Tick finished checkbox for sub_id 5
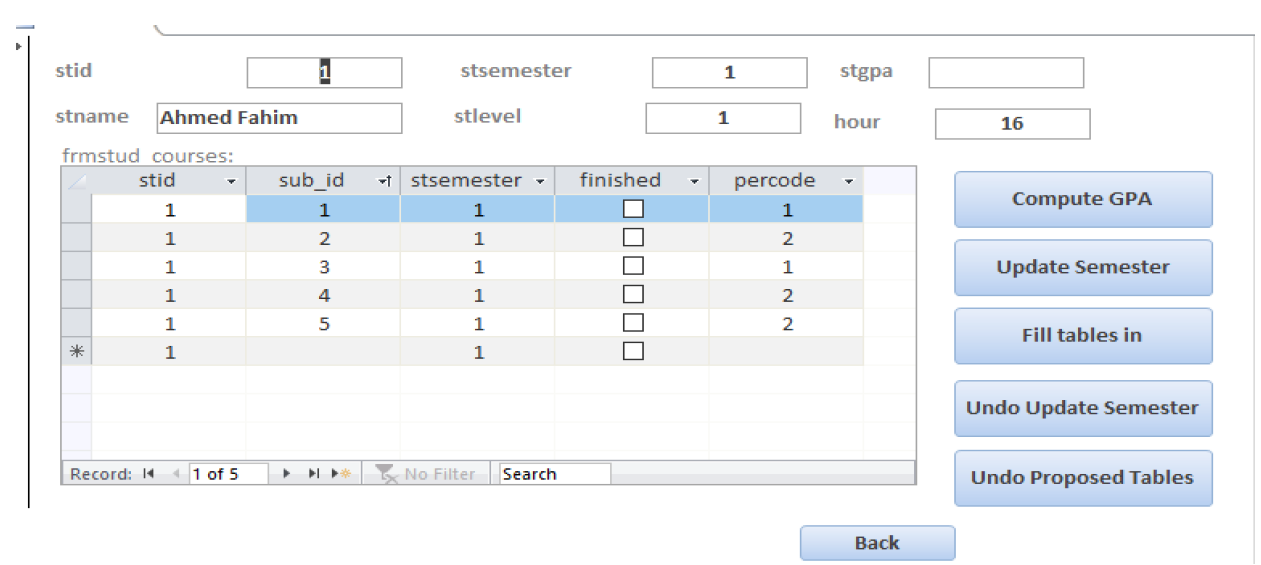The width and height of the screenshot is (1261, 565). (x=633, y=323)
